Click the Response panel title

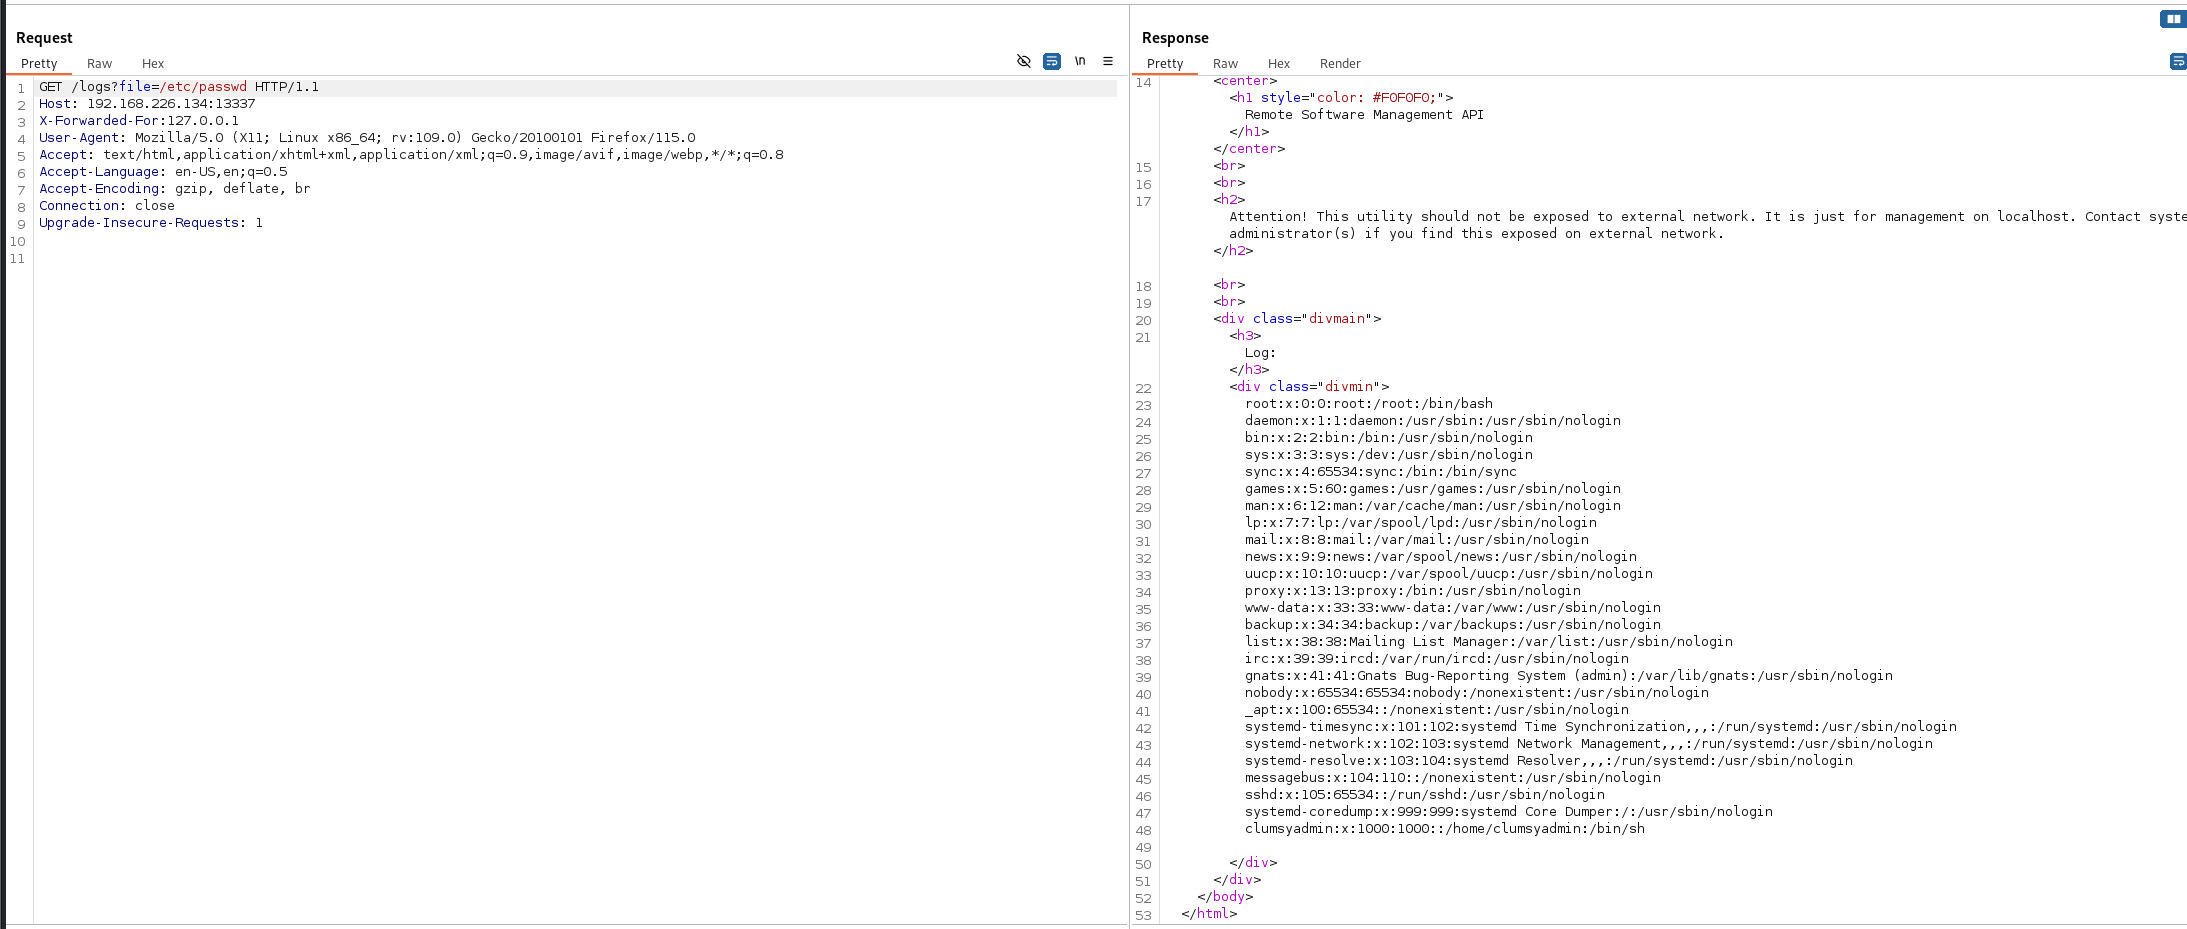pos(1175,38)
